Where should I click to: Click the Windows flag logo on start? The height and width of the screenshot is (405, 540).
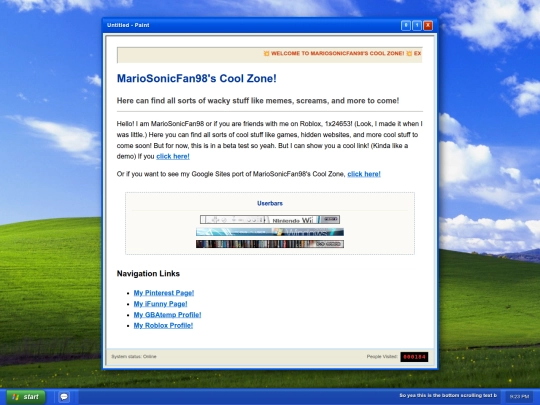click(x=15, y=397)
